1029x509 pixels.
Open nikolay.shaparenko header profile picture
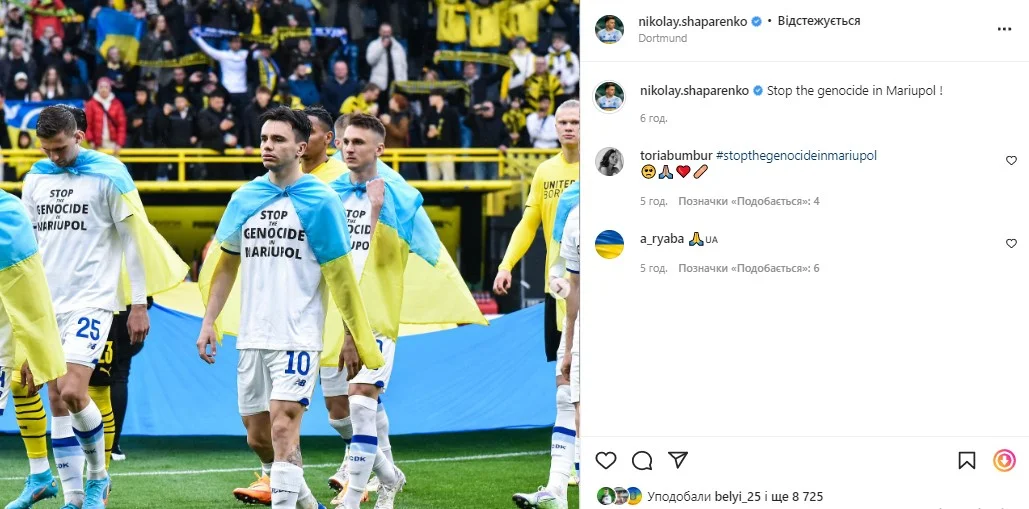[x=609, y=29]
